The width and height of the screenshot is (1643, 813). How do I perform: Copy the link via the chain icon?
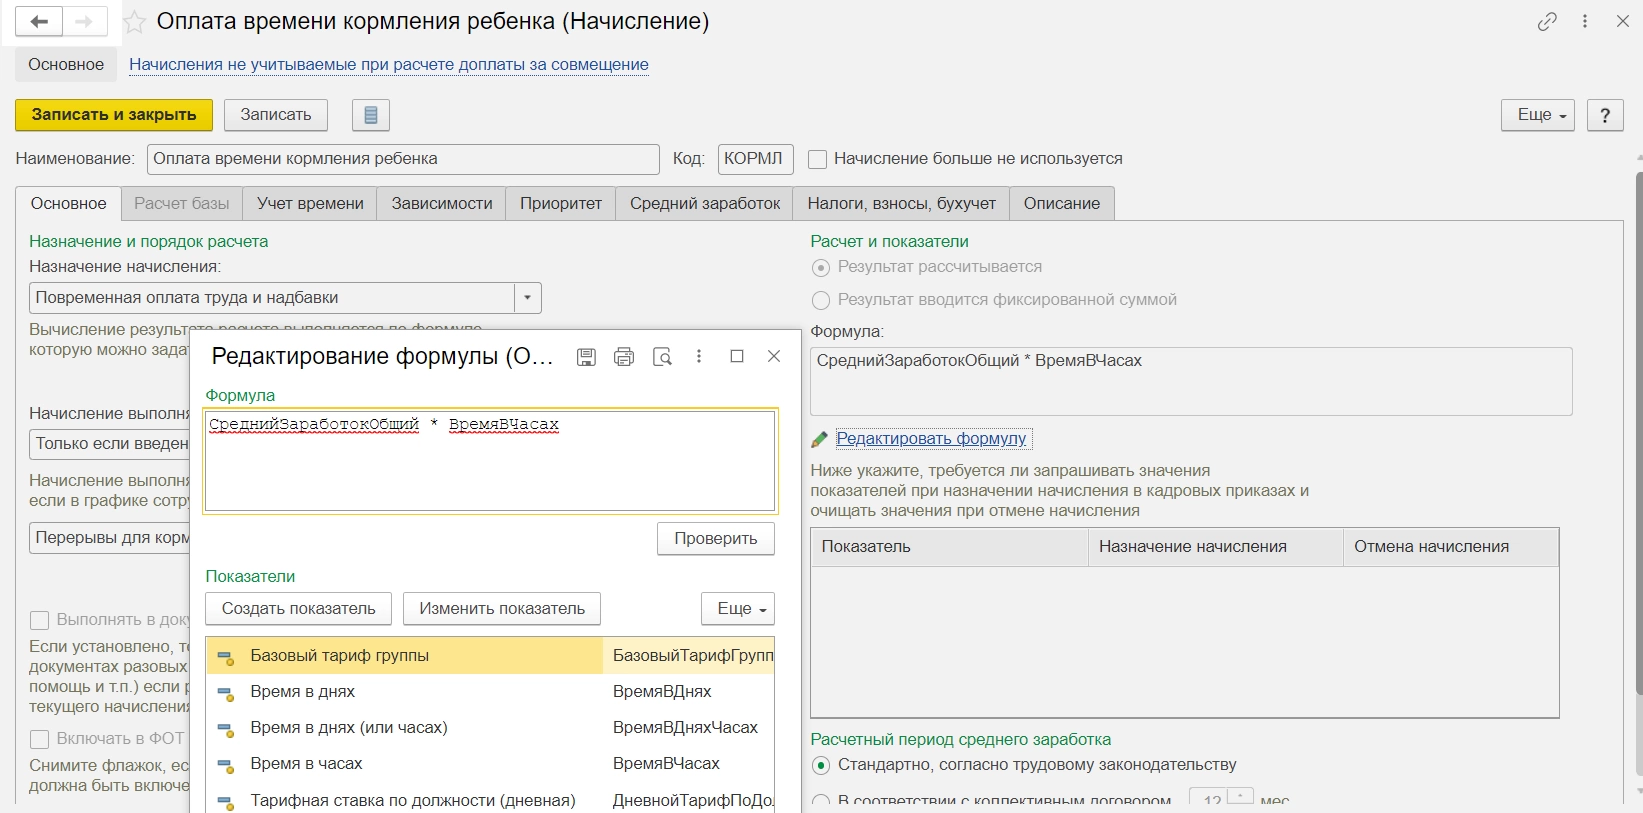point(1547,21)
